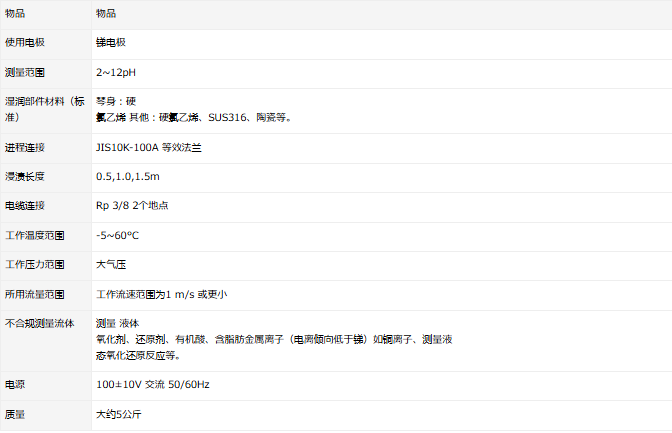This screenshot has width=672, height=433.
Task: Click the 工作温度范围 label
Action: [x=35, y=235]
